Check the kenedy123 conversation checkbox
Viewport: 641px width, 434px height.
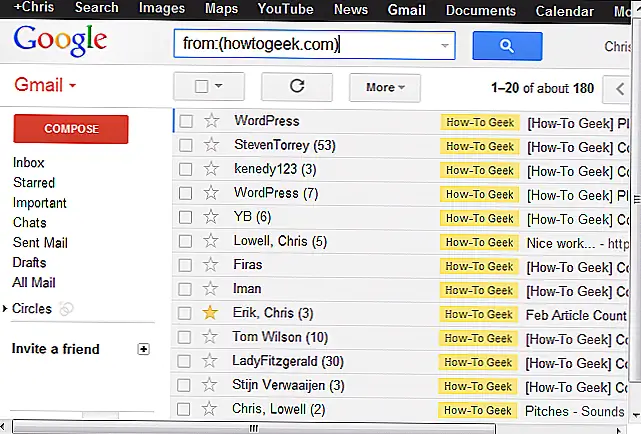185,169
